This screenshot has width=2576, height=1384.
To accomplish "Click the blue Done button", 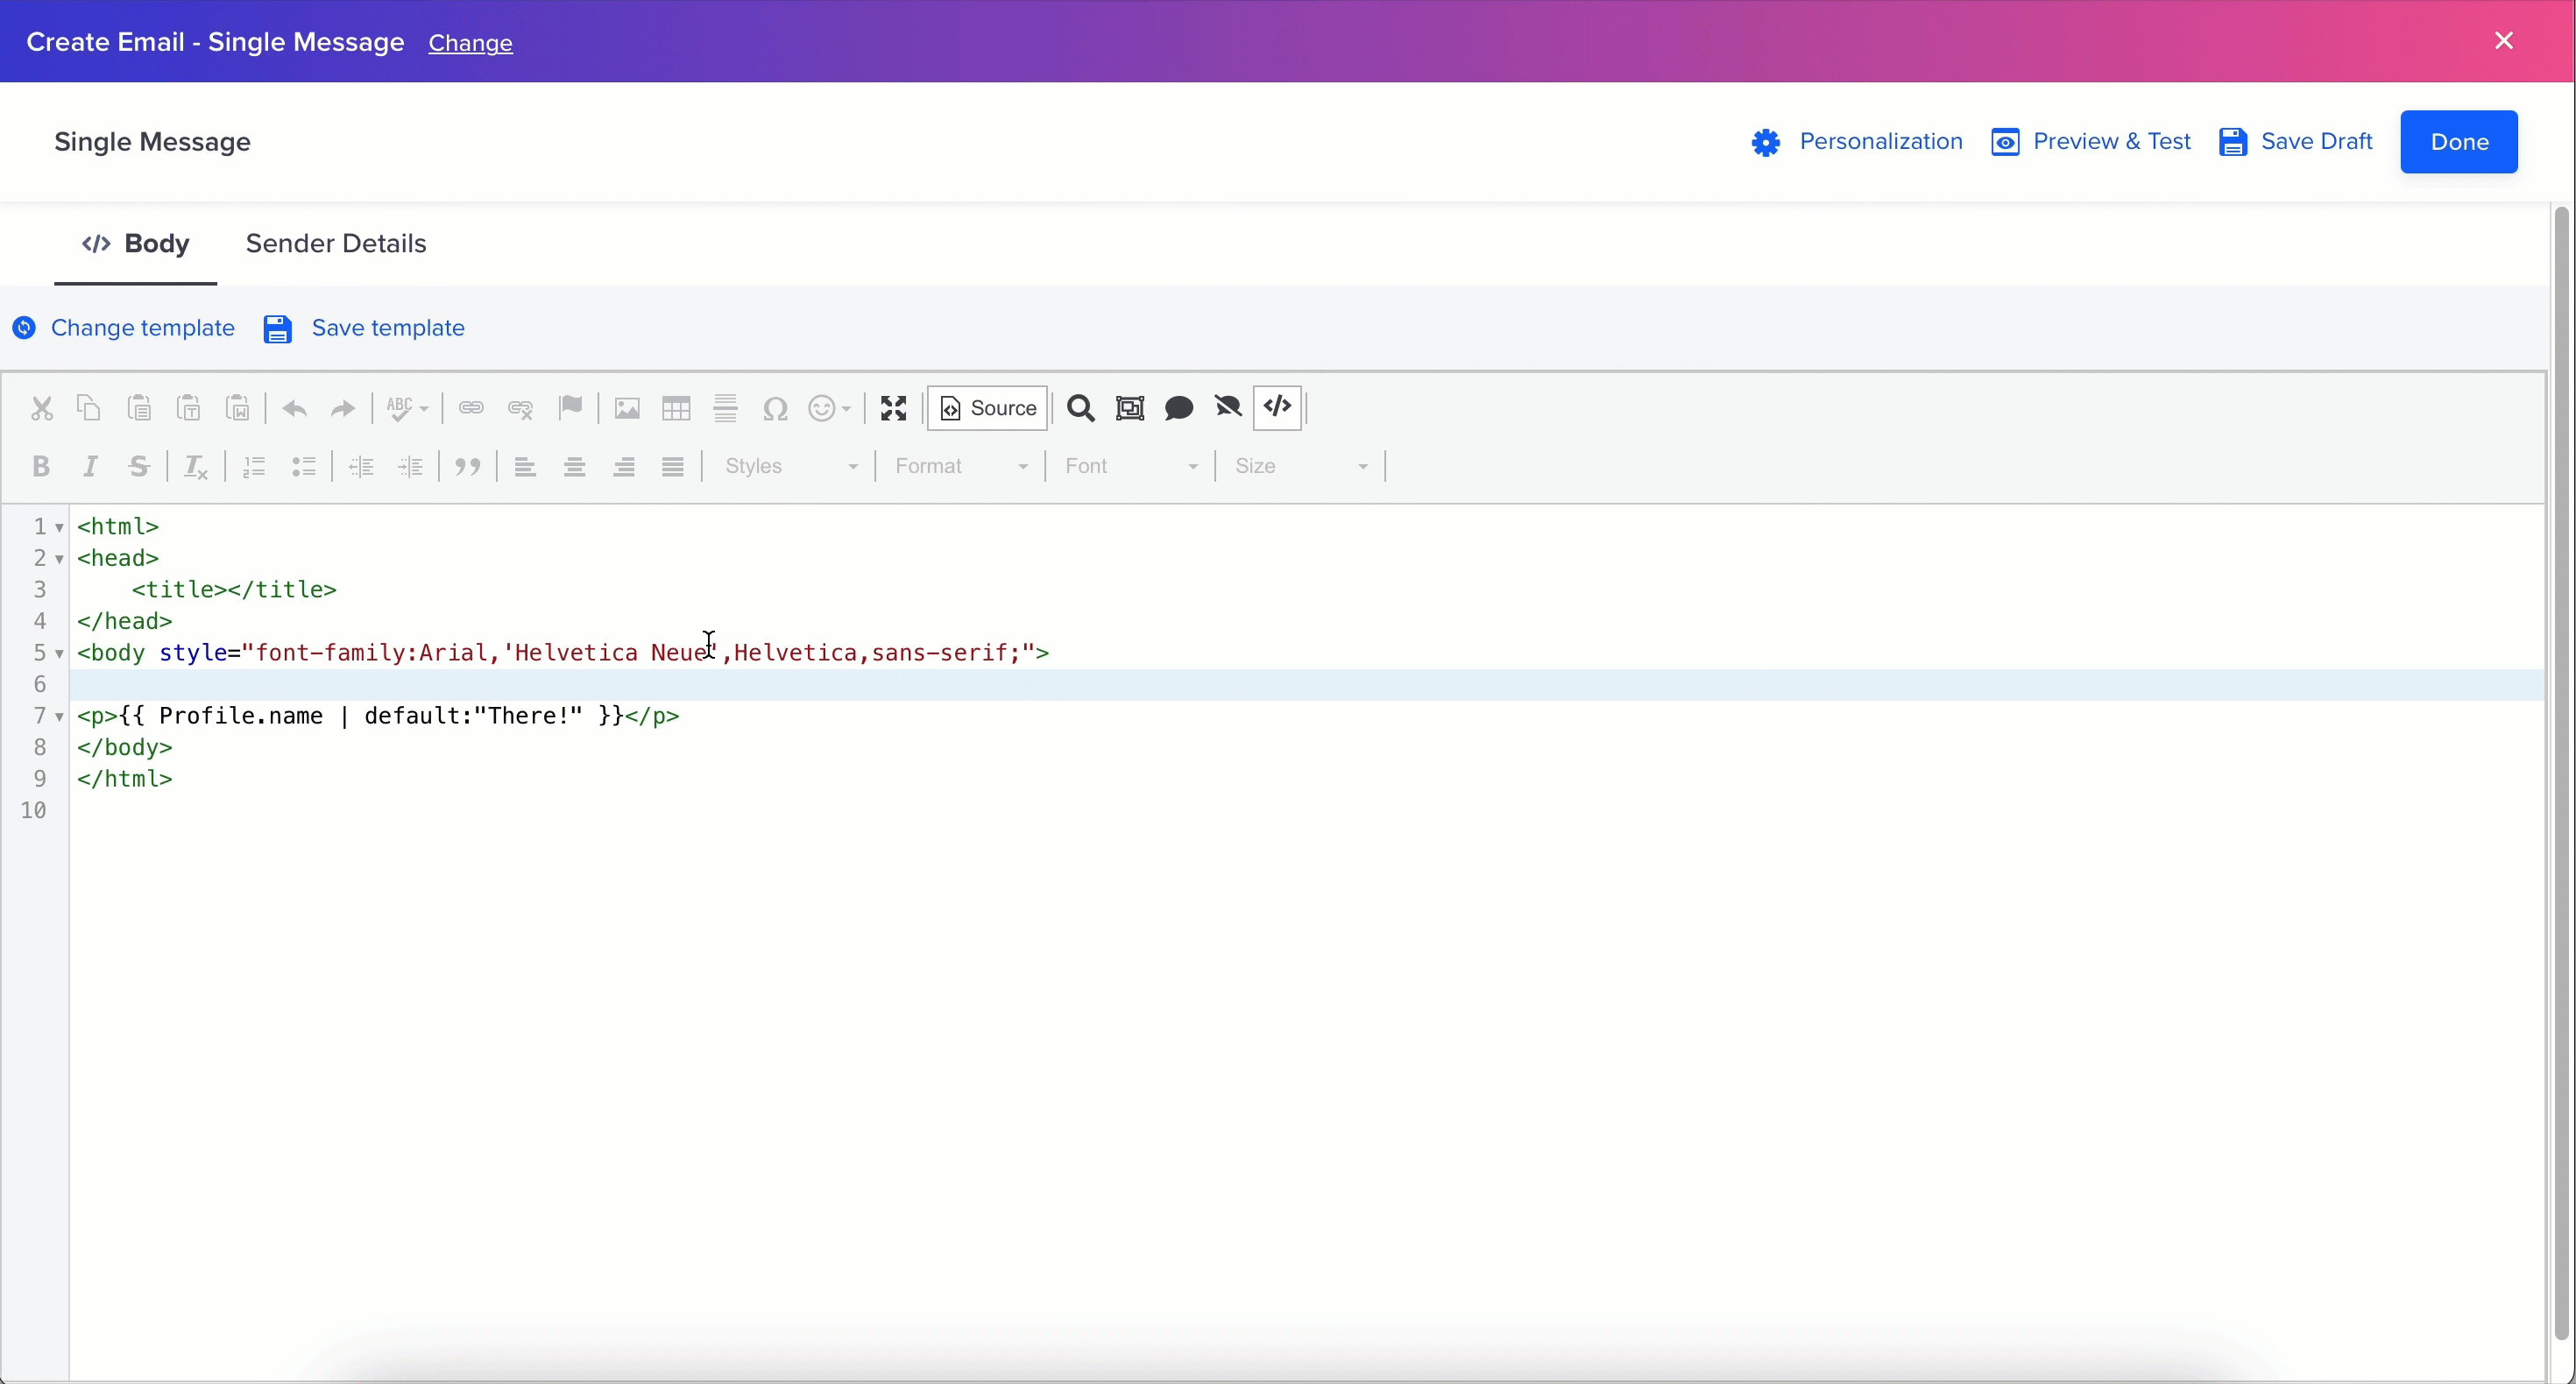I will click(2459, 142).
